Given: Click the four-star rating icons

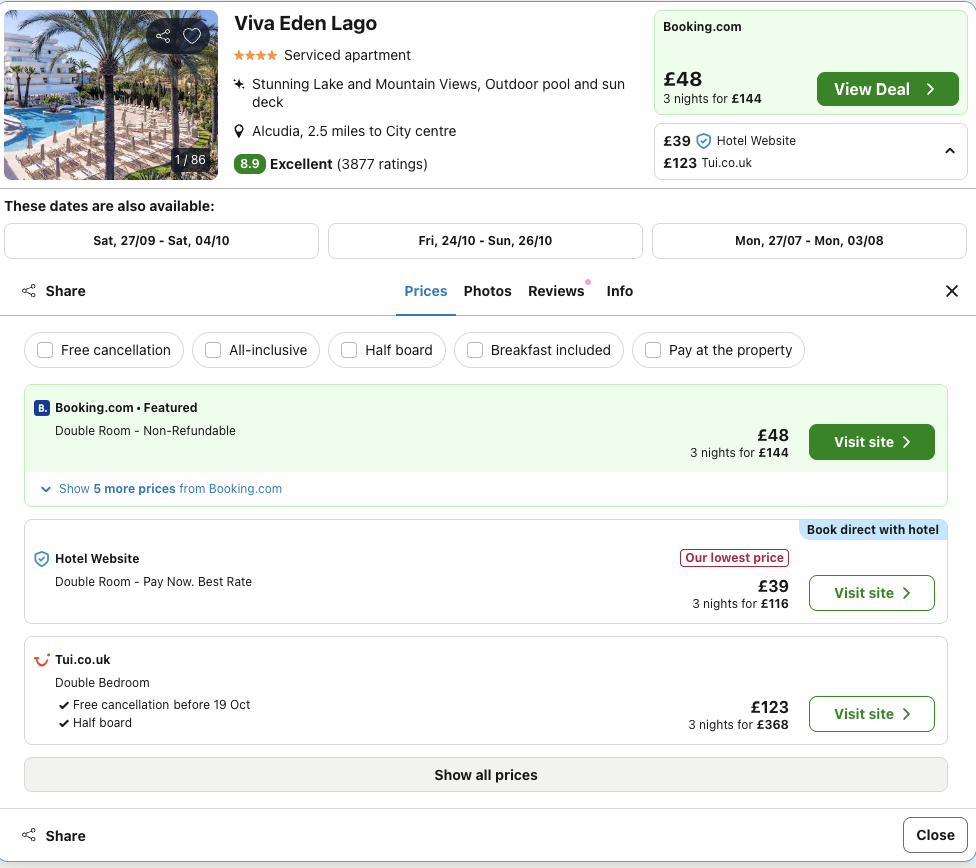Looking at the screenshot, I should pyautogui.click(x=255, y=55).
